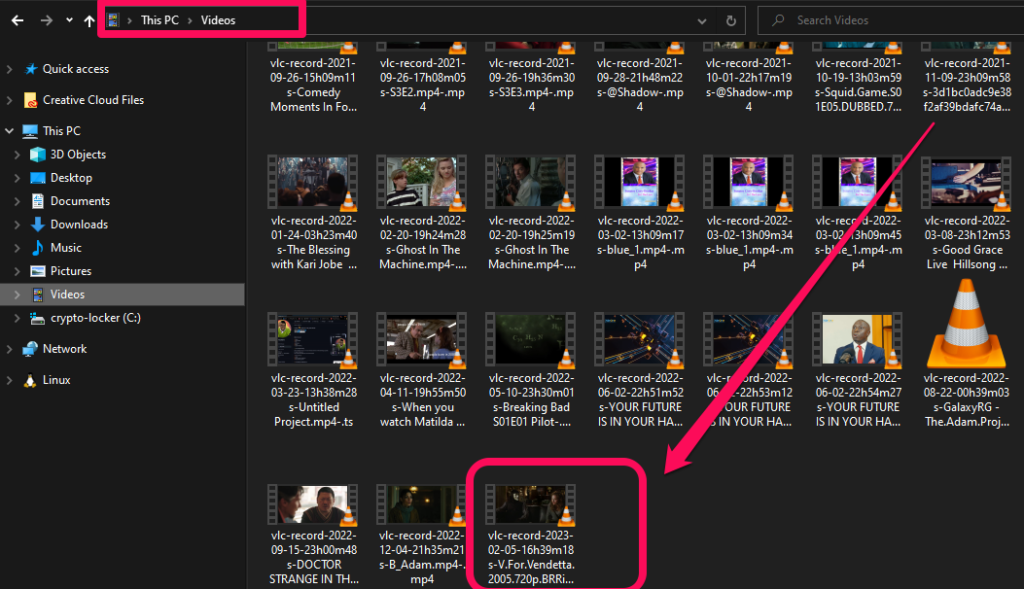Screen dimensions: 1024x589
Task: Expand the Downloads tree node
Action: click(x=17, y=224)
